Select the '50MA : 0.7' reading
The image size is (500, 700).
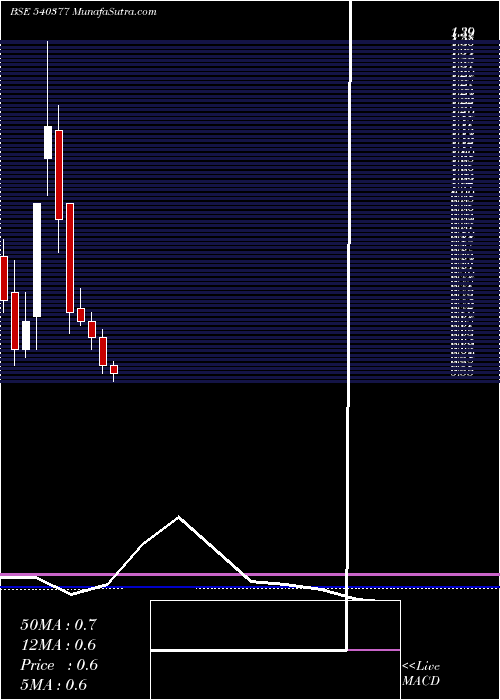coord(58,625)
